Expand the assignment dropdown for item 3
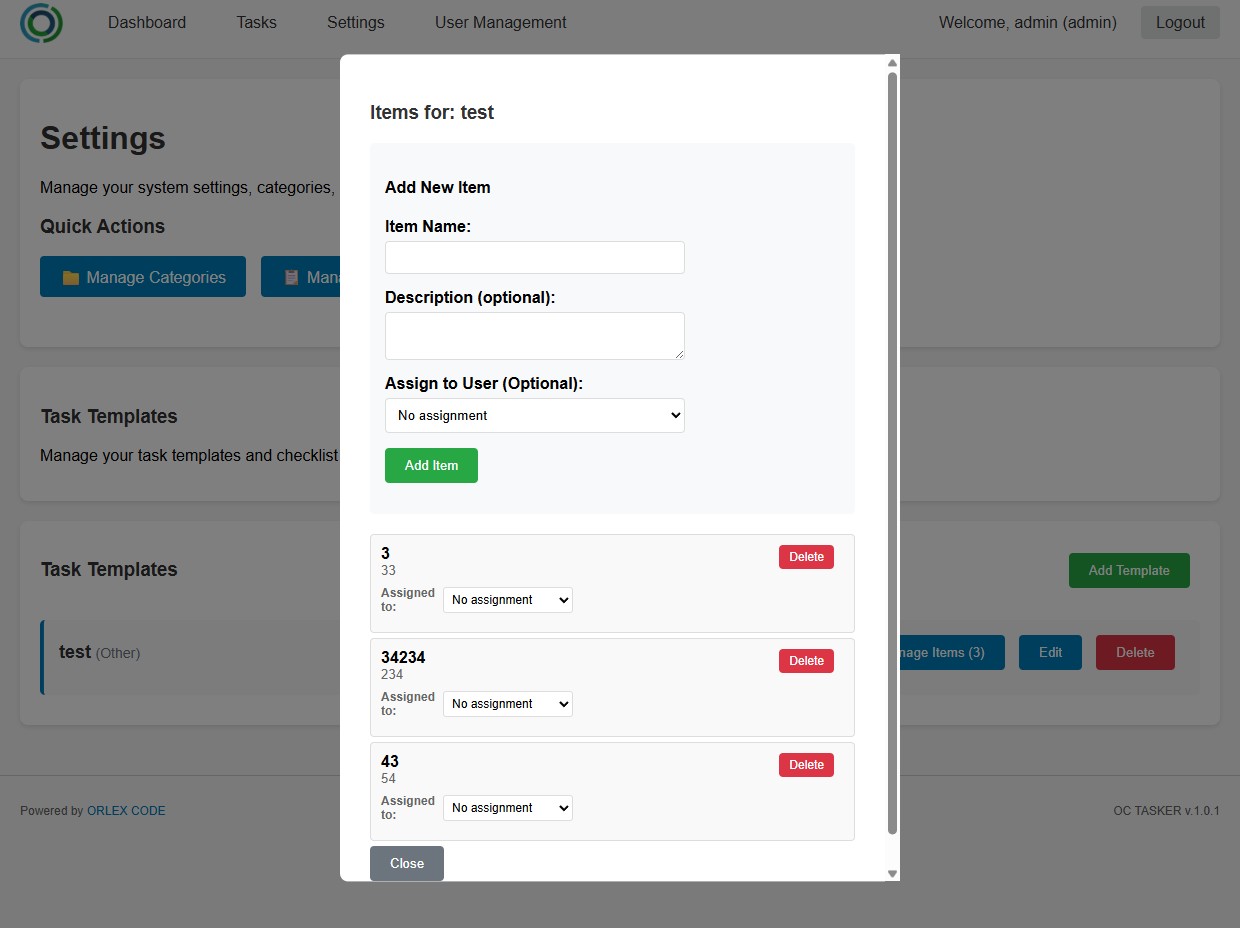1240x928 pixels. click(x=507, y=600)
